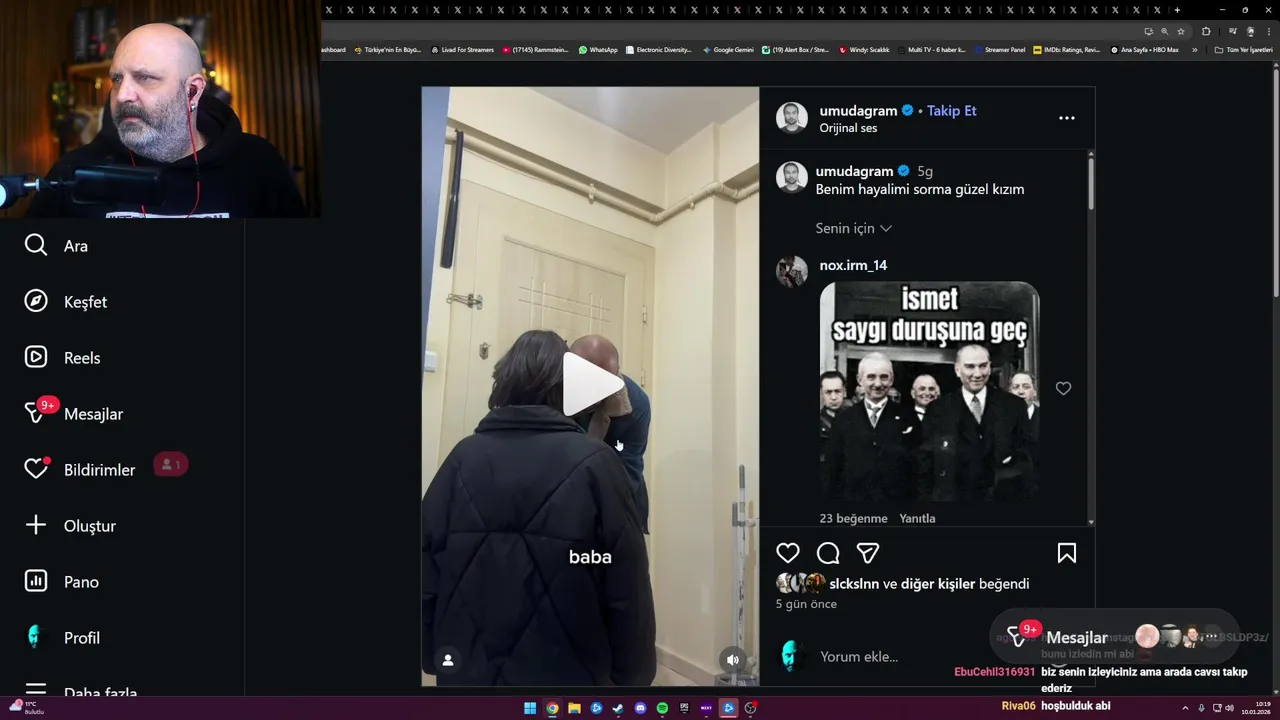
Task: Open Livad For Streamers bookmark
Action: pyautogui.click(x=462, y=50)
